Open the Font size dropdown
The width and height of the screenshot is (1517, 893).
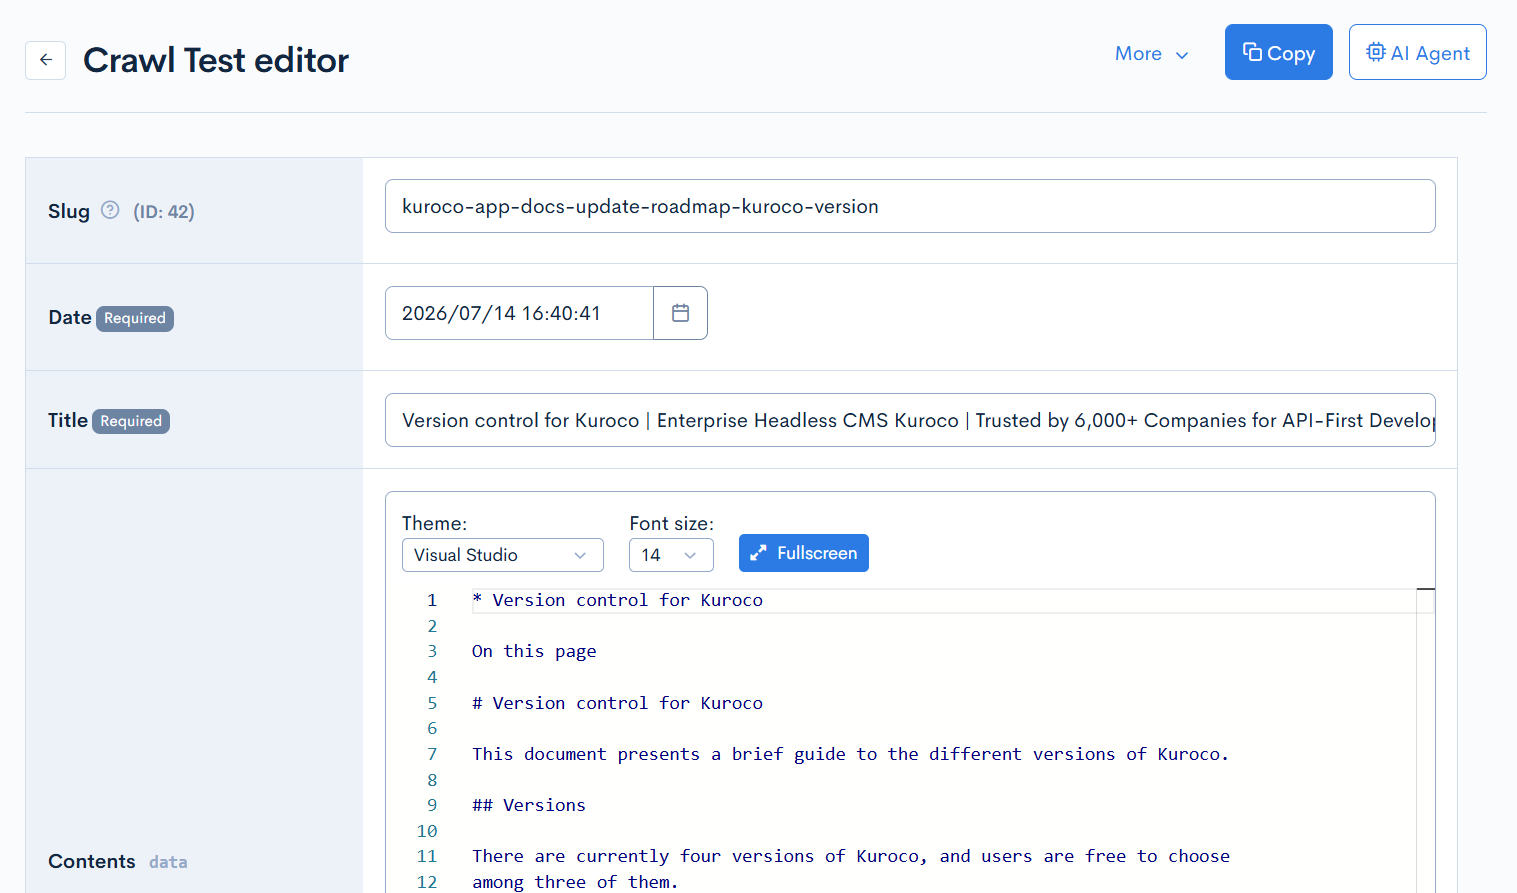(671, 555)
